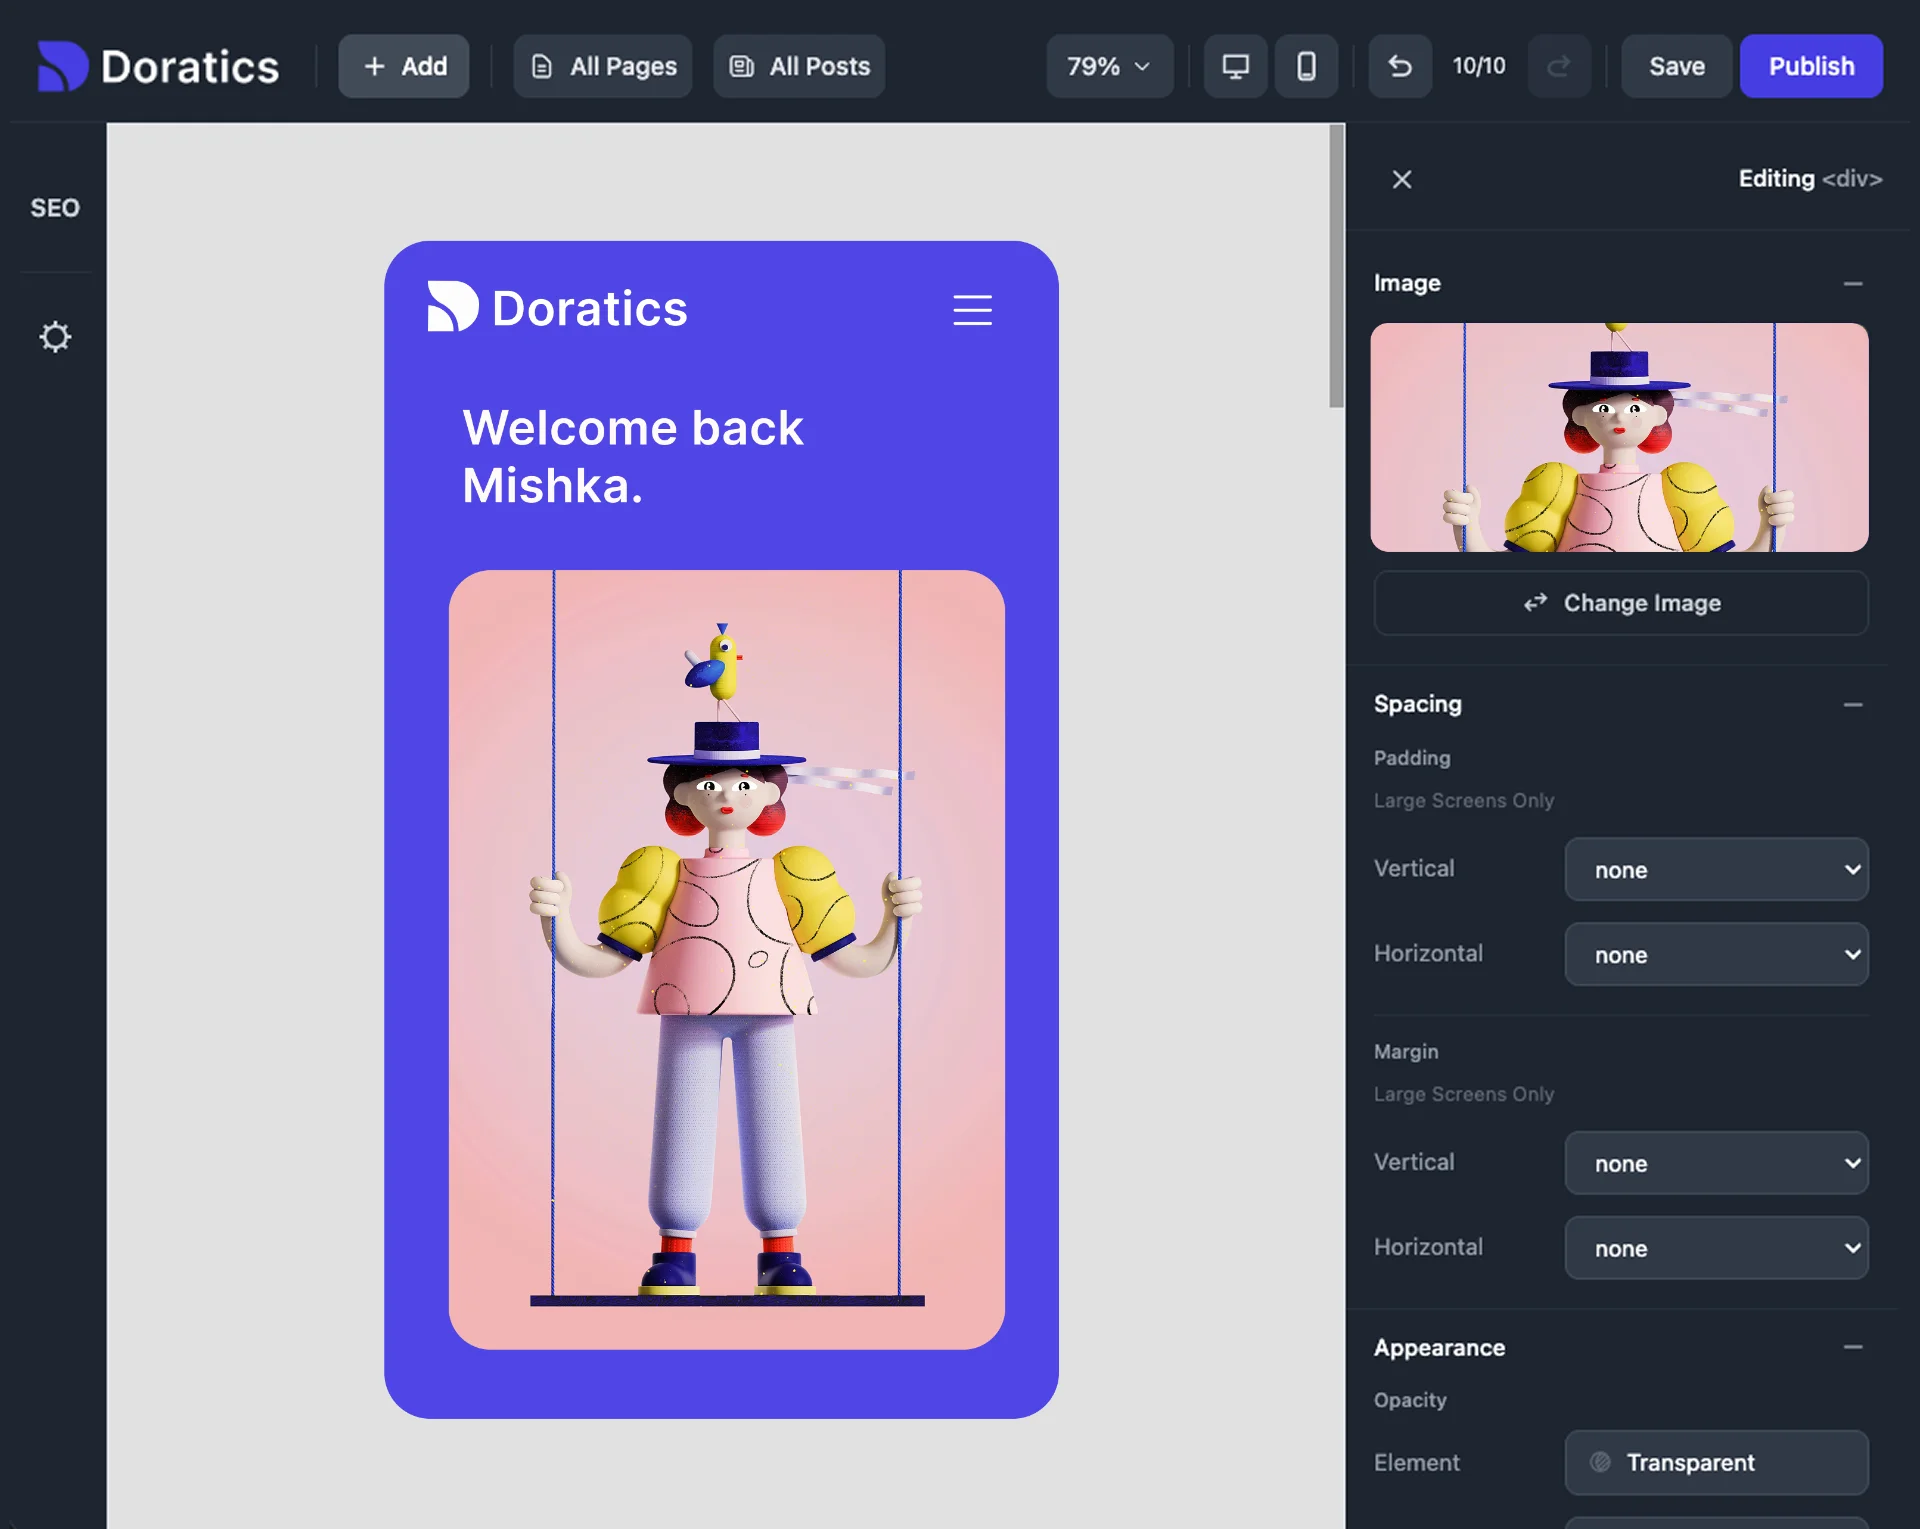Viewport: 1920px width, 1529px height.
Task: Switch to mobile preview mode
Action: (1306, 66)
